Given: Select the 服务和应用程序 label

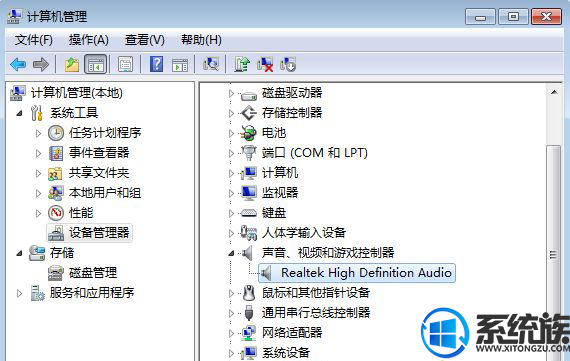Looking at the screenshot, I should (92, 293).
